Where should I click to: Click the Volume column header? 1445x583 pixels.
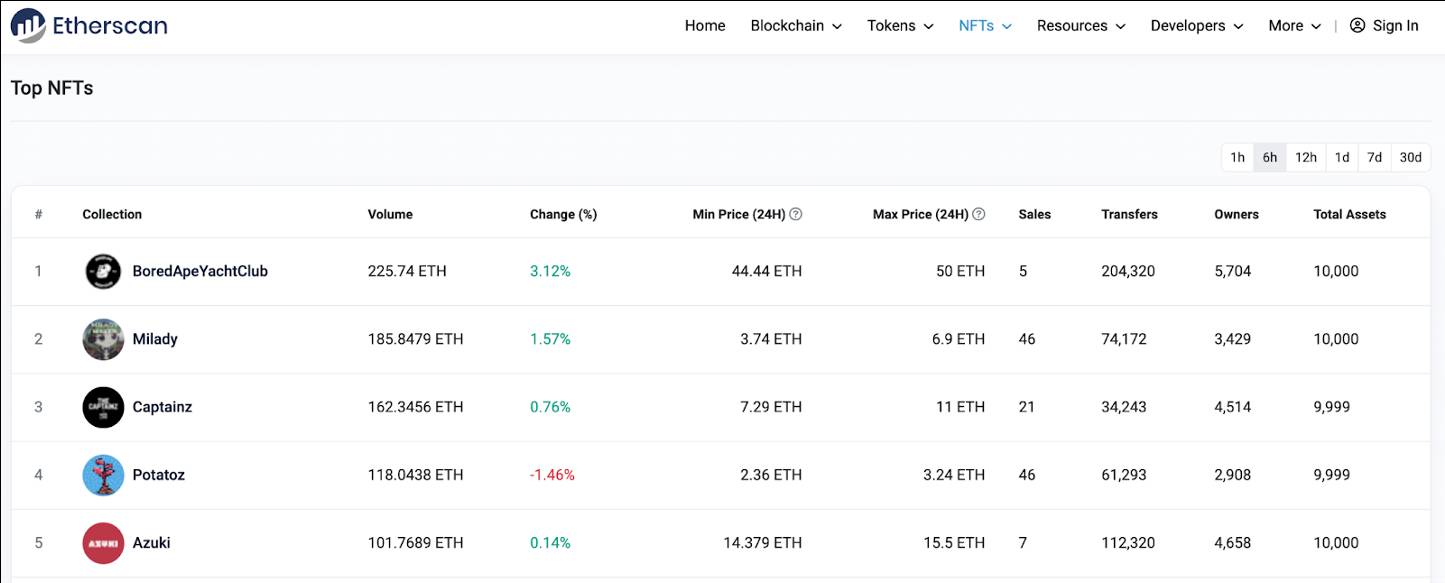[390, 214]
